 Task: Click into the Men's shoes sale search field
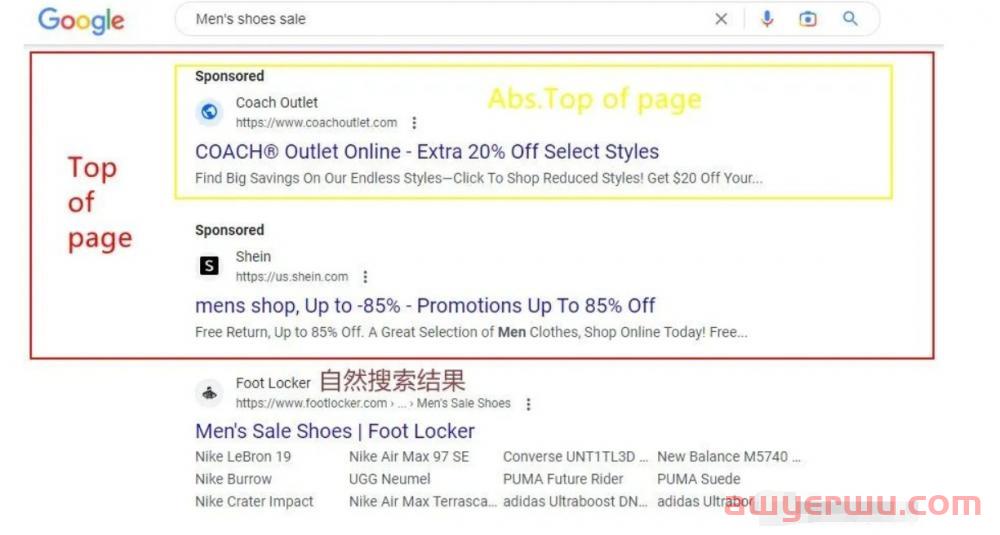(x=446, y=19)
